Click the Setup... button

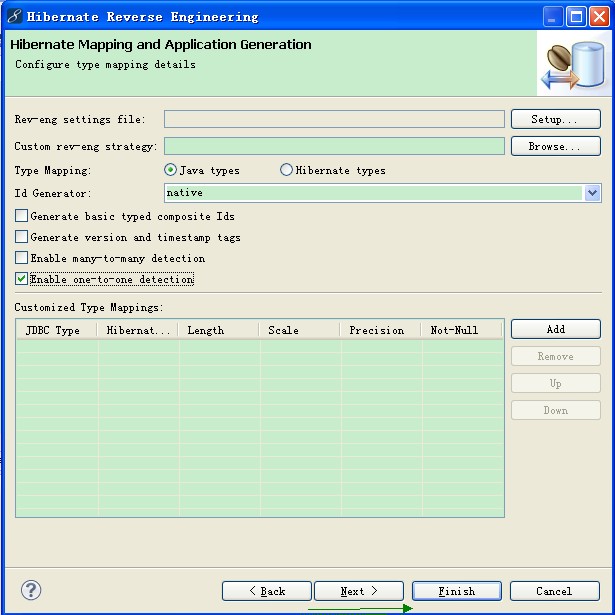pyautogui.click(x=555, y=119)
